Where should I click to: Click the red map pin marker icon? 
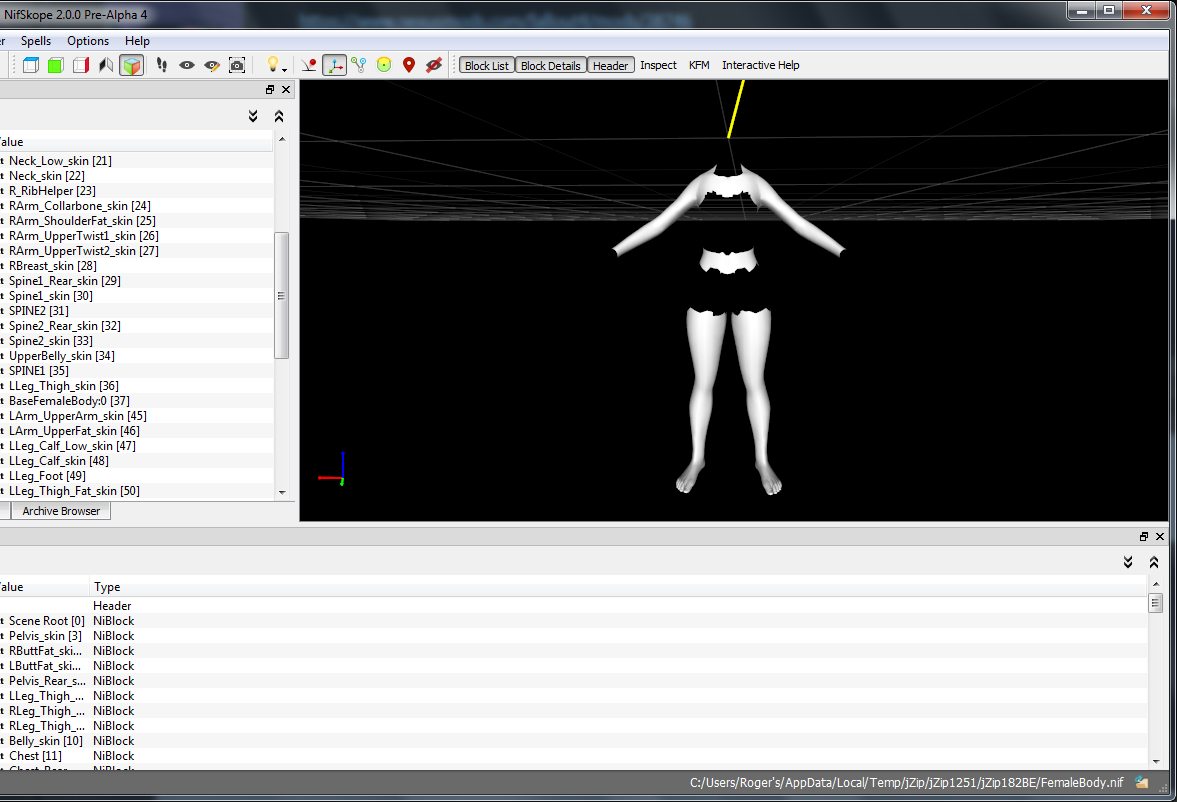click(409, 65)
